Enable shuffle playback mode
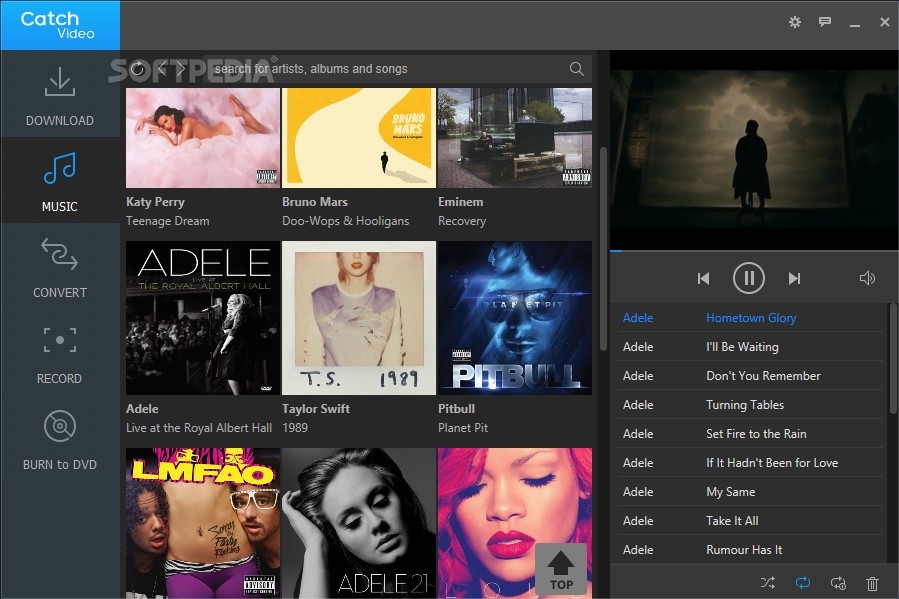This screenshot has width=899, height=599. point(768,583)
